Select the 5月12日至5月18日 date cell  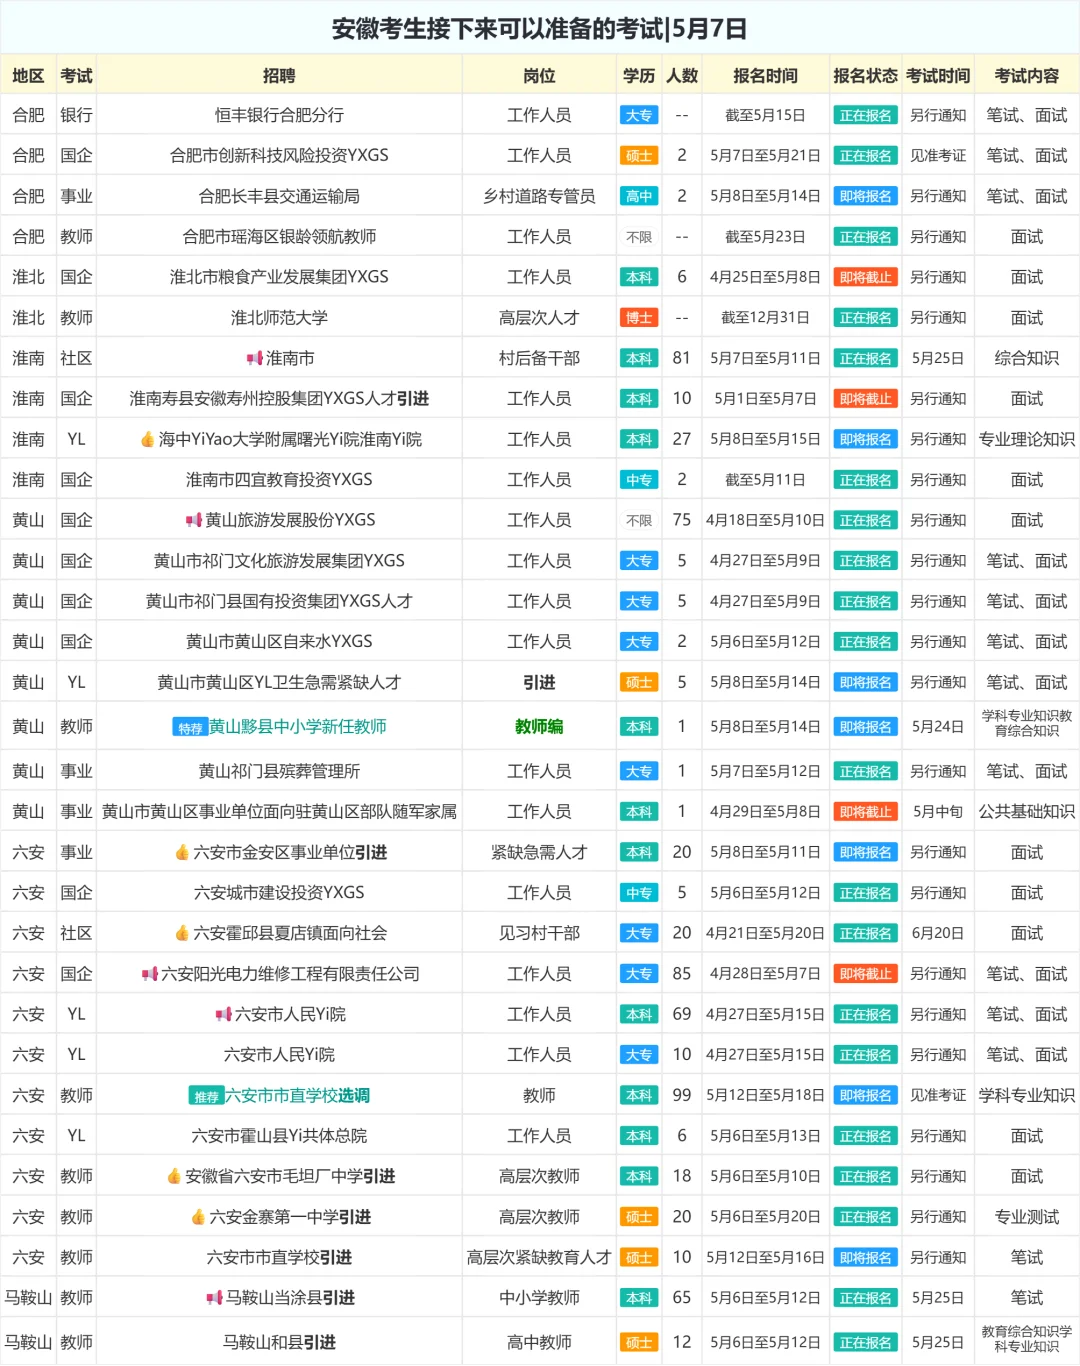point(765,1095)
